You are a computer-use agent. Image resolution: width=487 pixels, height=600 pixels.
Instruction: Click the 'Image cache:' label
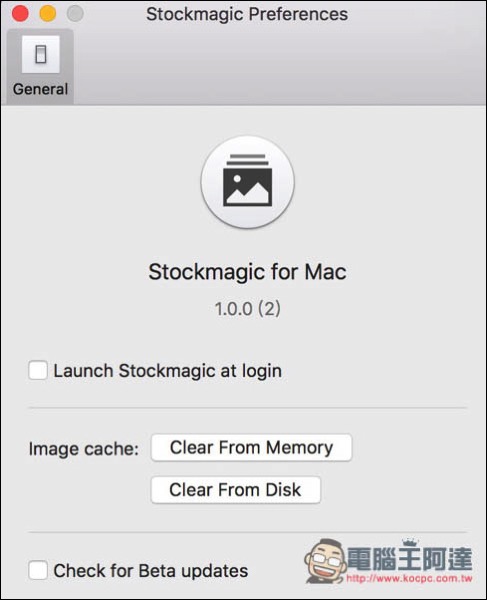[x=84, y=448]
